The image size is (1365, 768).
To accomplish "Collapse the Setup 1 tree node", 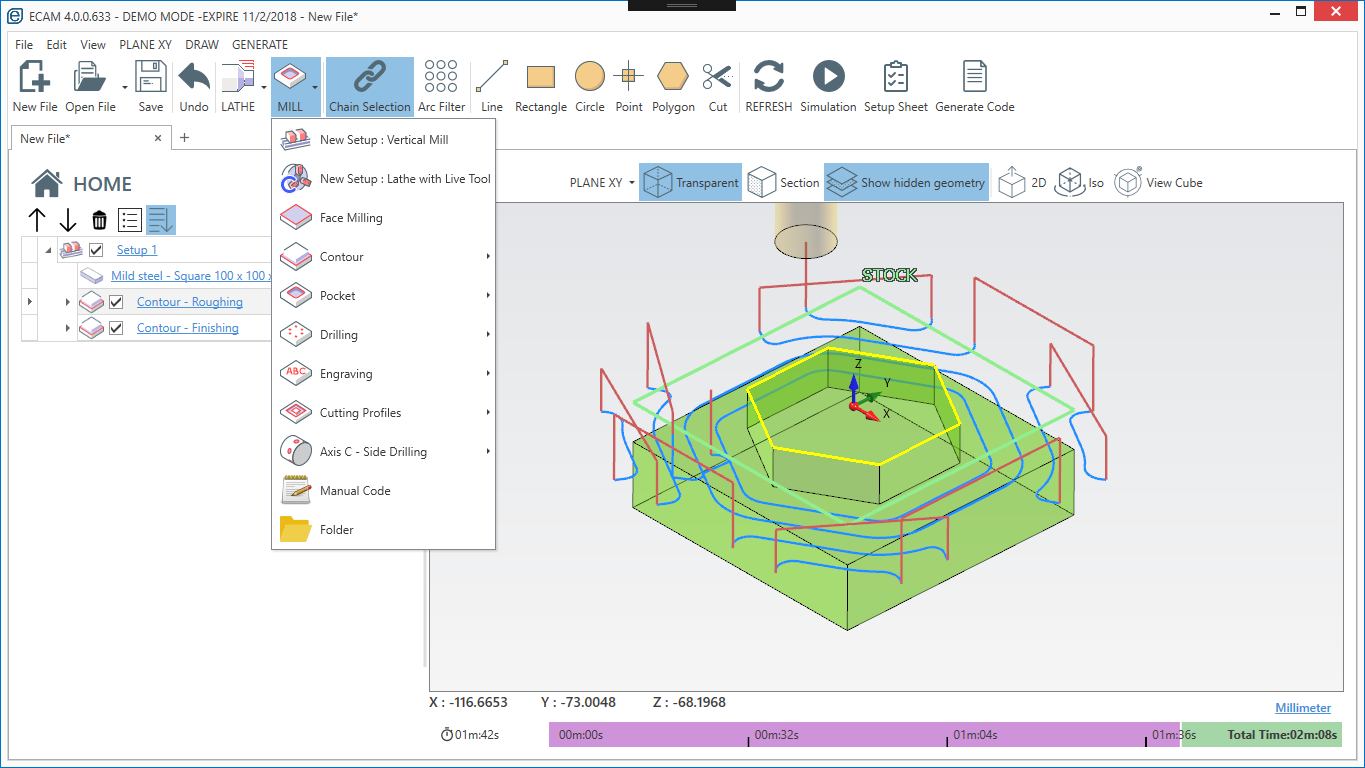I will tap(47, 249).
